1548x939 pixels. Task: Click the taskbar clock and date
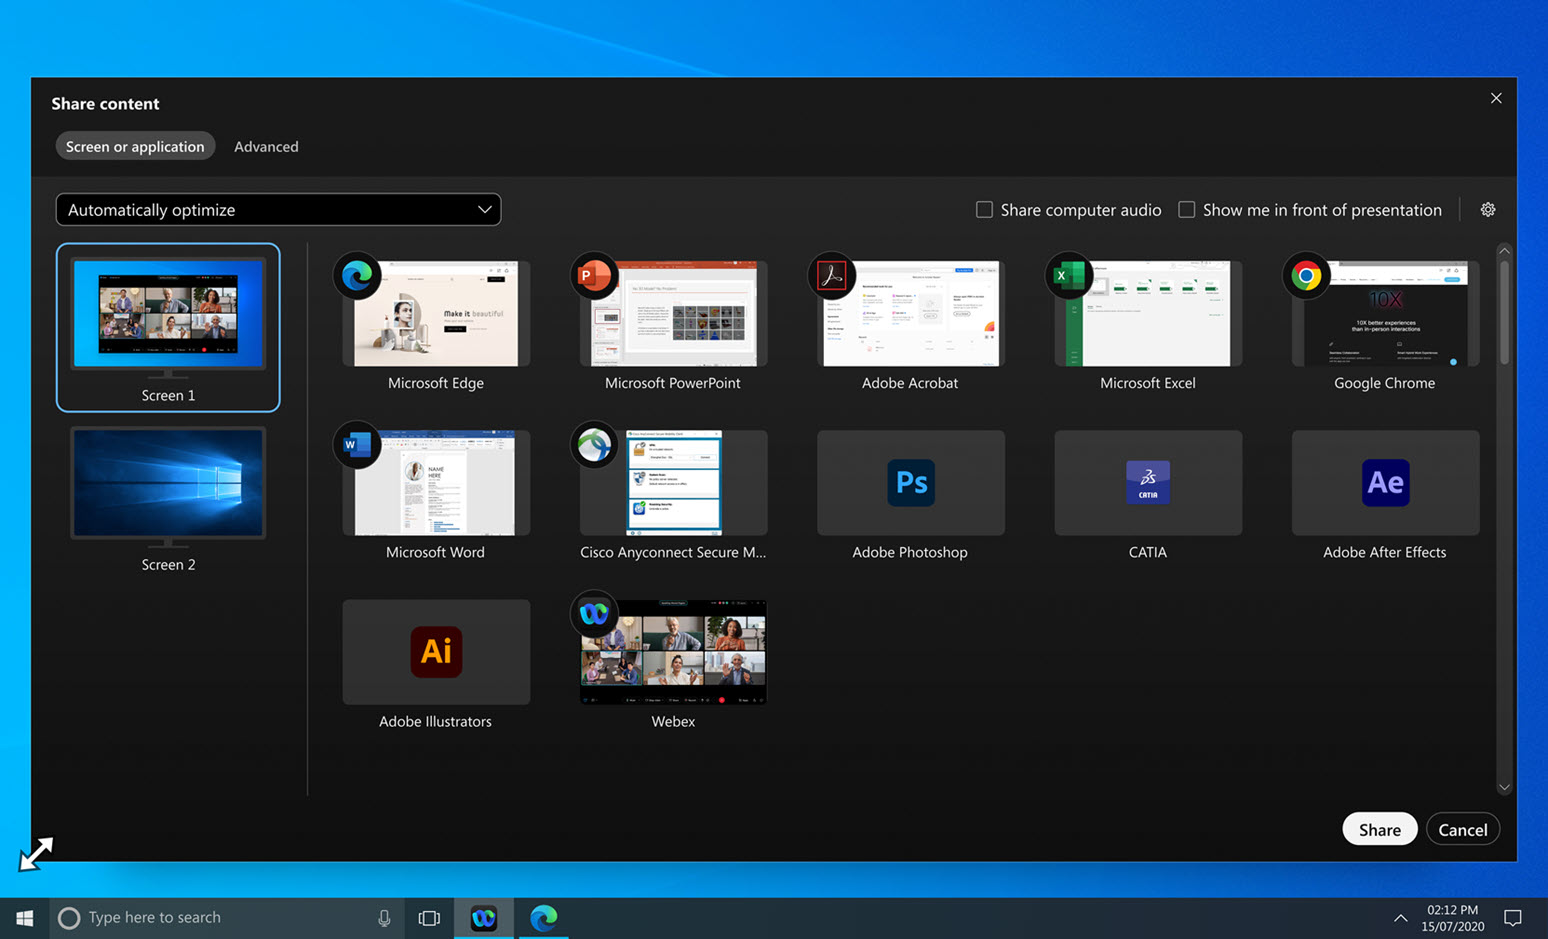point(1452,918)
